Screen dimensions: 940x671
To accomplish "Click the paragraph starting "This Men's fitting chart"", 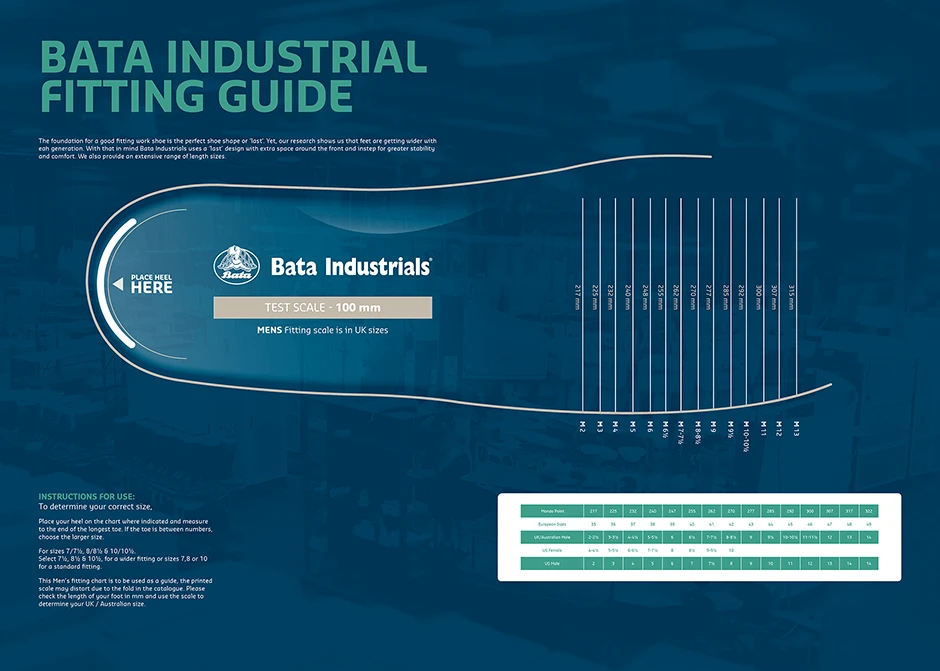I will (x=125, y=592).
